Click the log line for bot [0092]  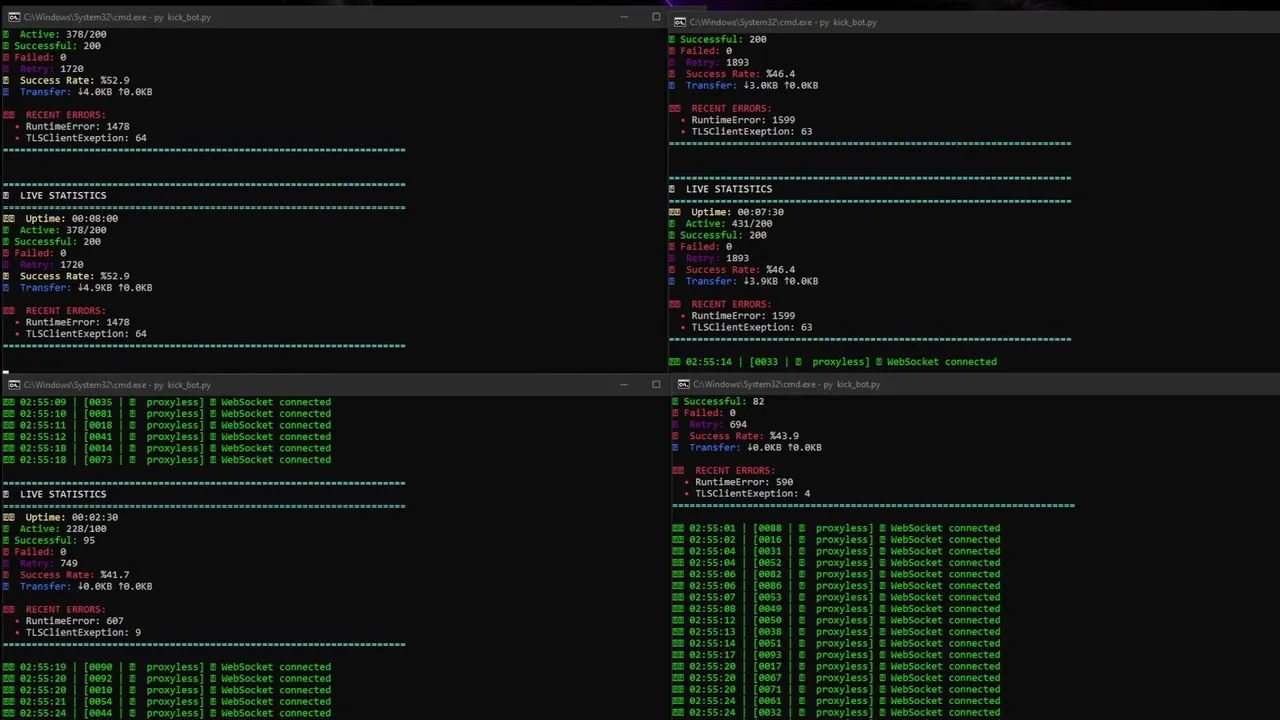coord(167,679)
